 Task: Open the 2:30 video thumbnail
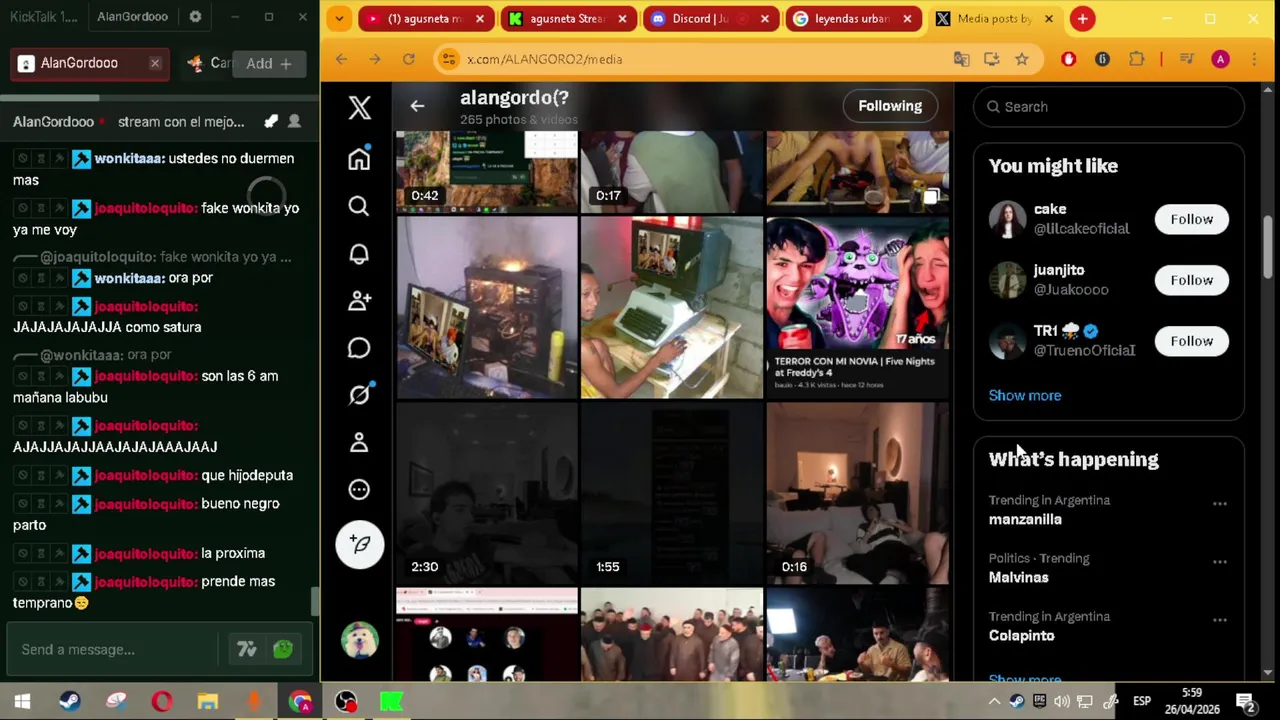point(487,493)
